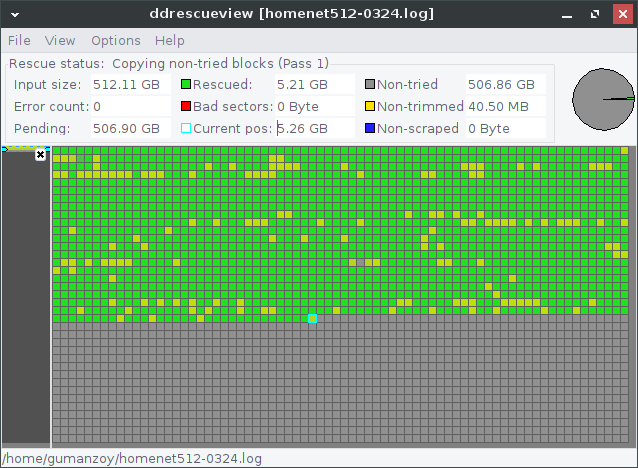Image resolution: width=638 pixels, height=468 pixels.
Task: Select the cyan-outlined current position block
Action: coord(312,318)
